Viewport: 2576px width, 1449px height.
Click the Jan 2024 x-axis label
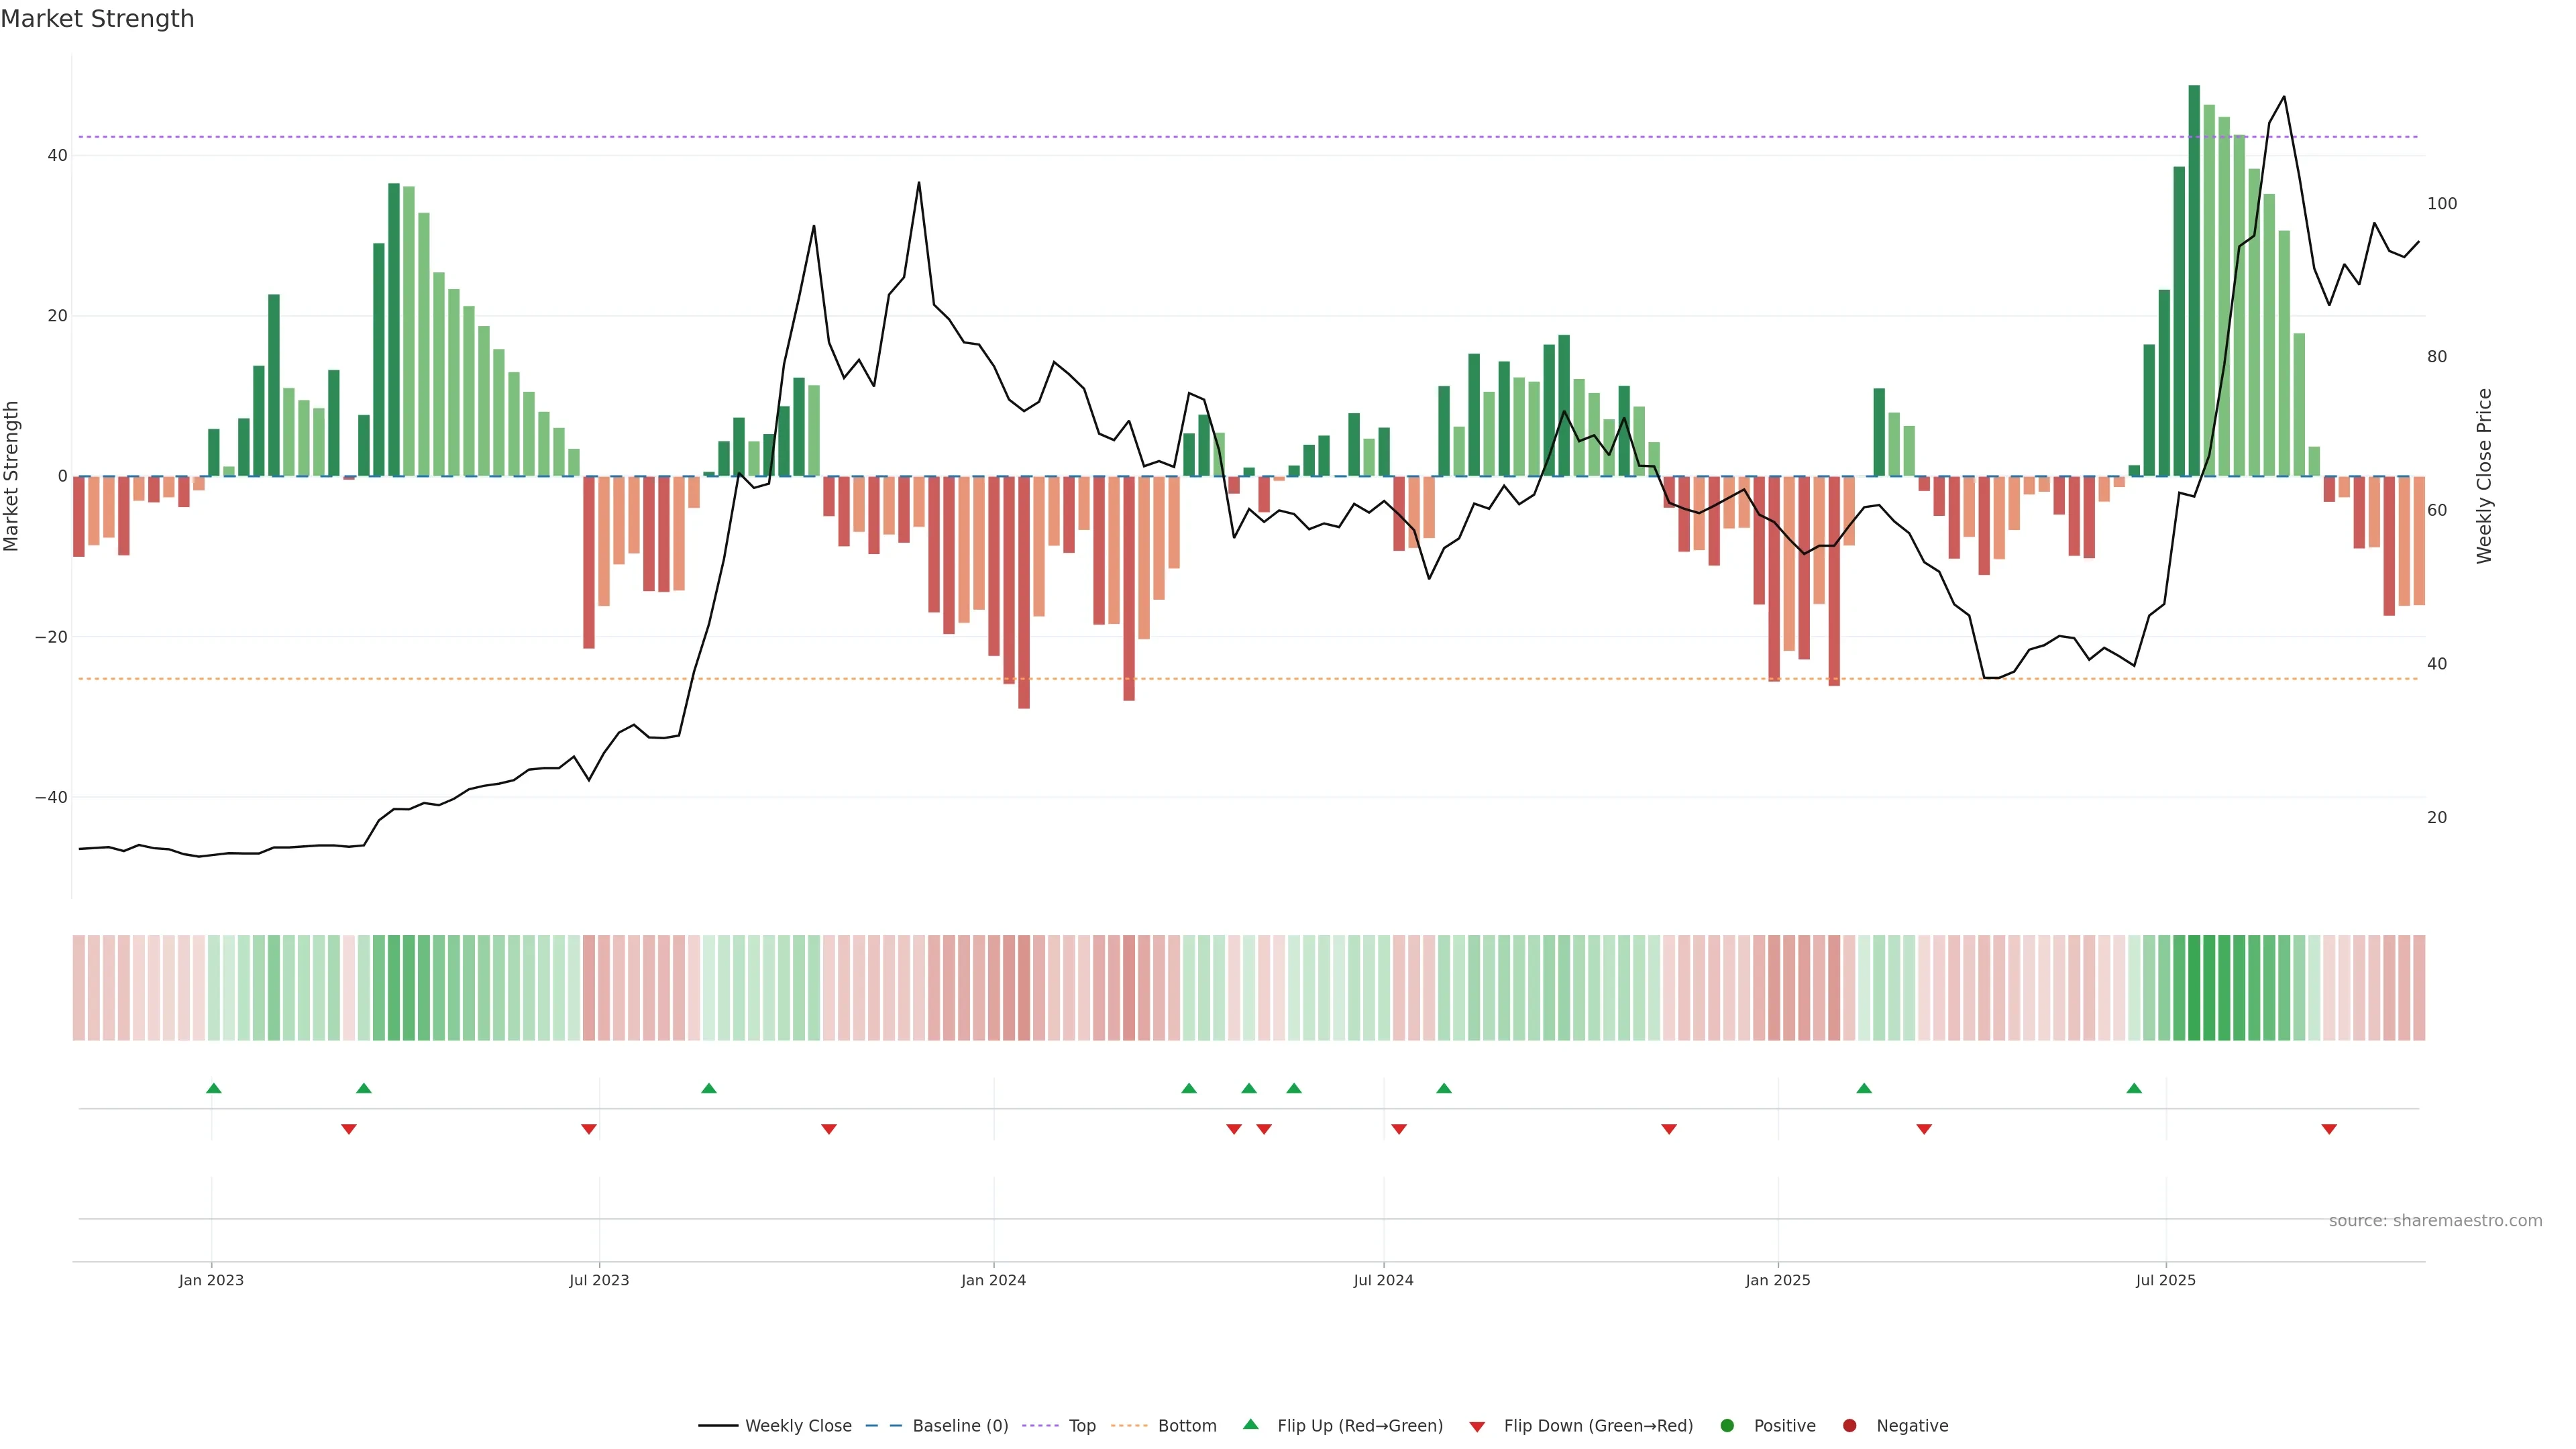pos(993,1280)
